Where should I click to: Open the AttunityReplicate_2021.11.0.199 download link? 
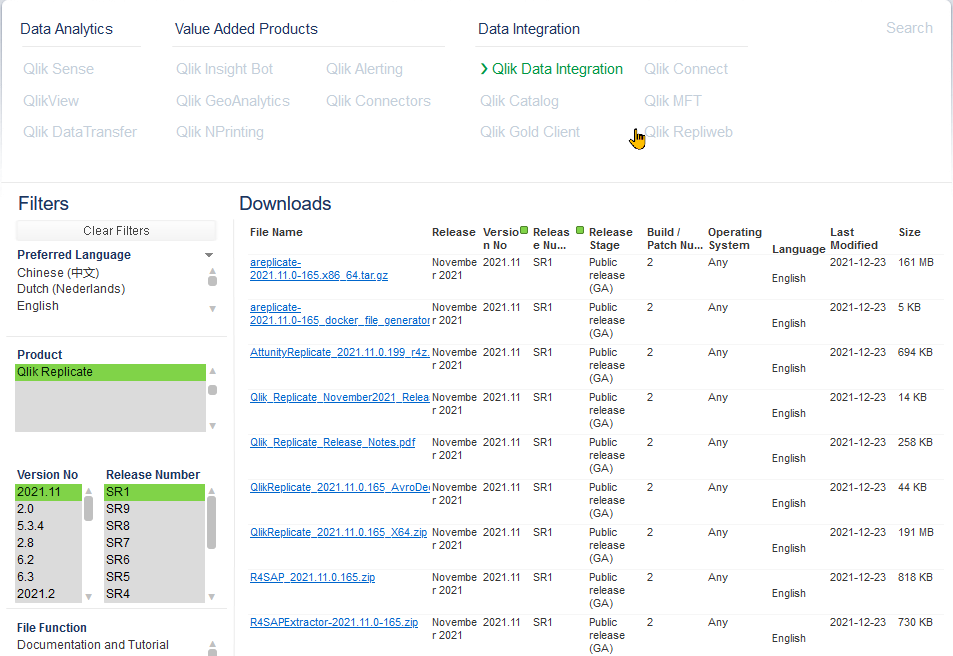[x=334, y=353]
